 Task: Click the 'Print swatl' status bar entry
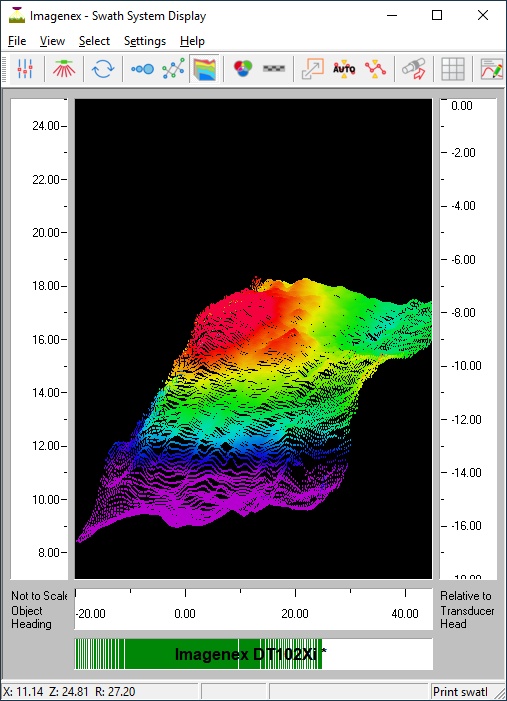[460, 692]
